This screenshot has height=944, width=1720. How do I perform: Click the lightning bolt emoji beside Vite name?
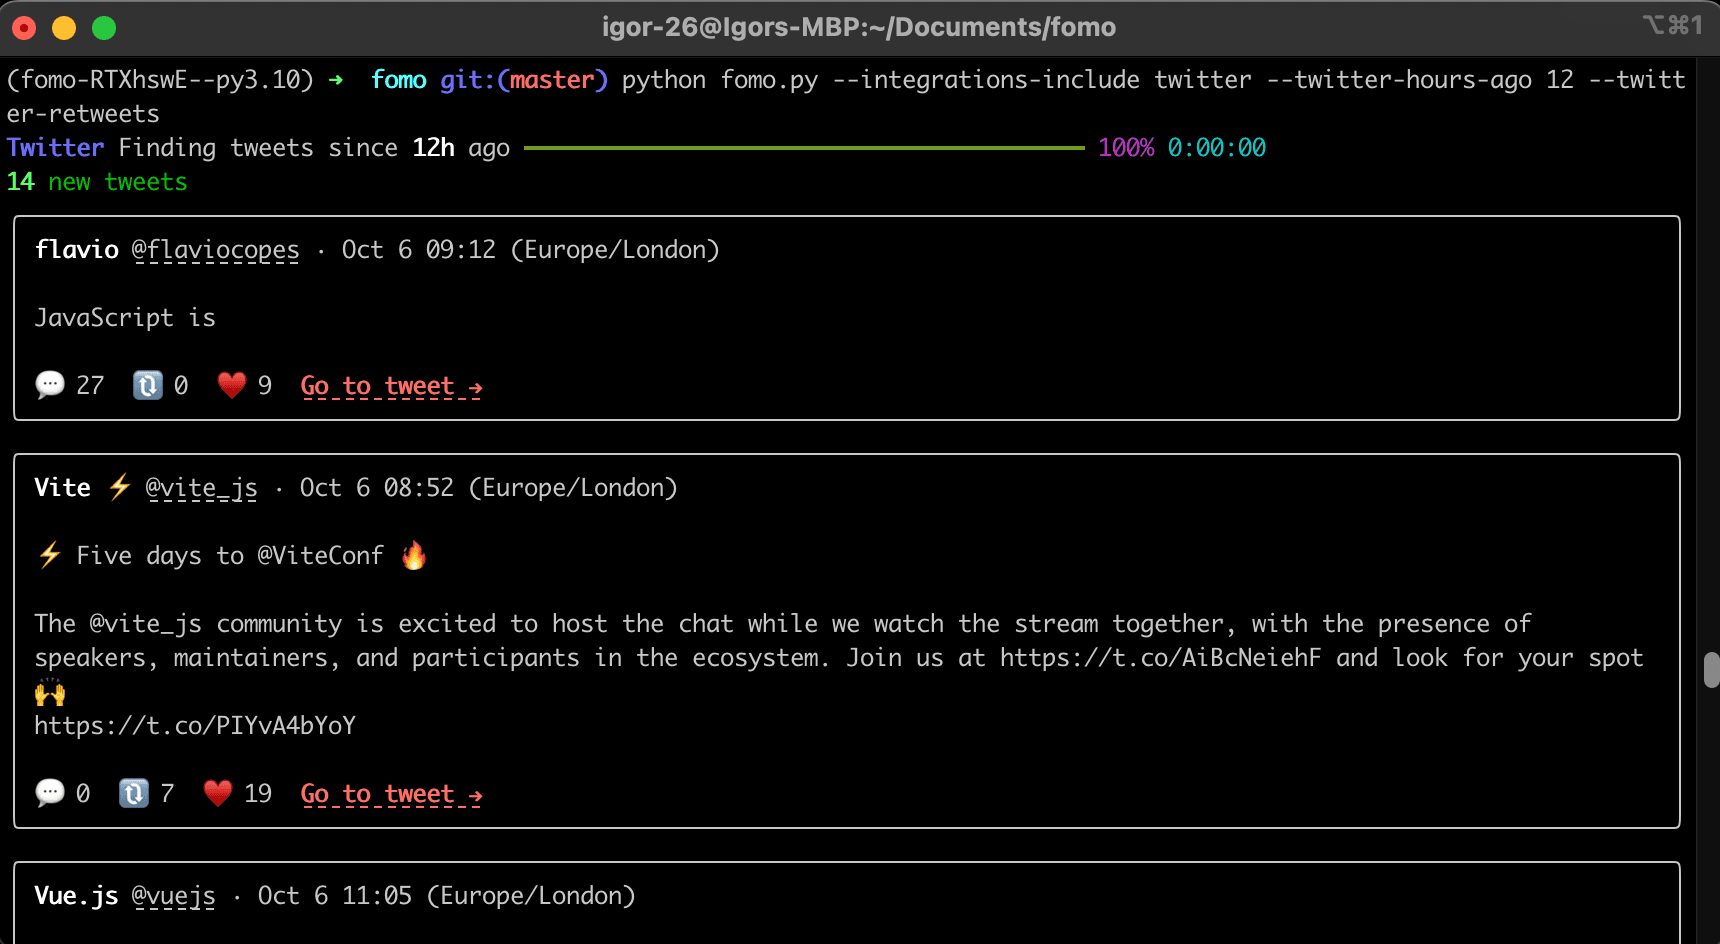[120, 487]
